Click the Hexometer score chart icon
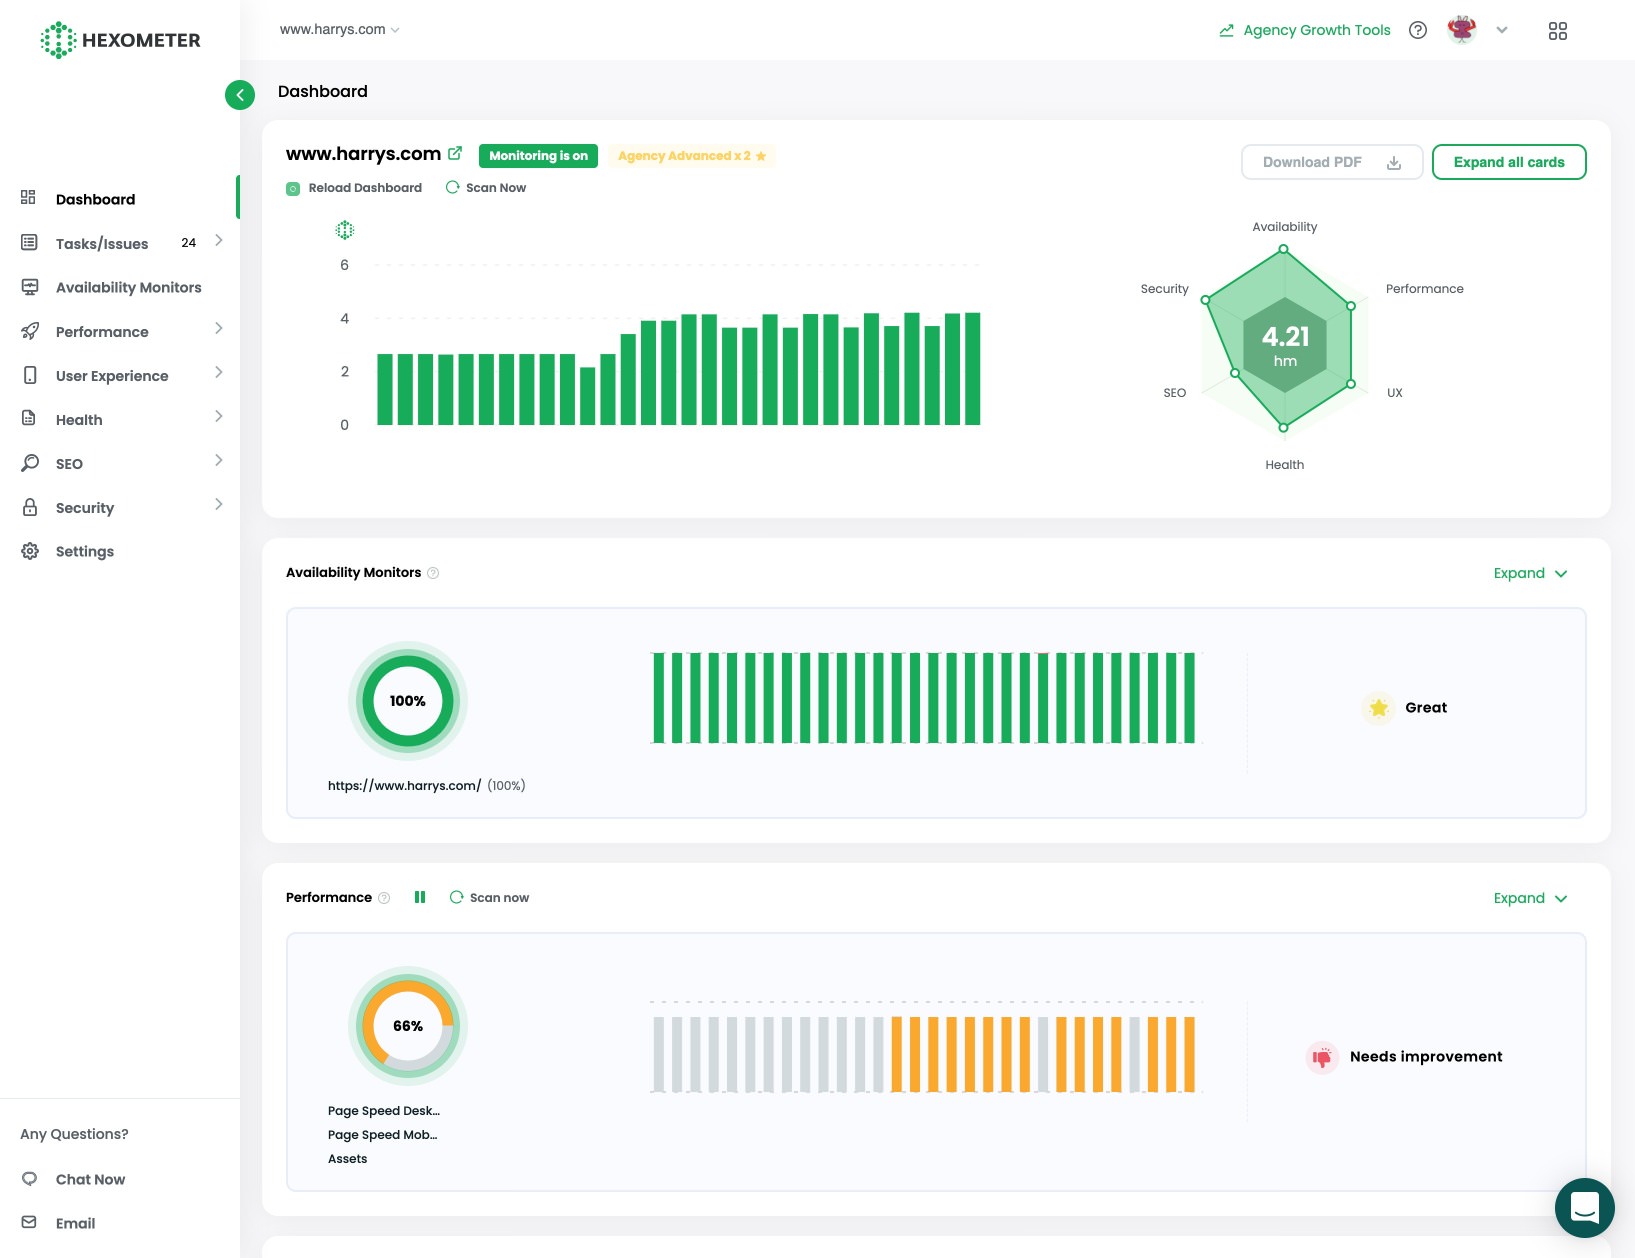Image resolution: width=1635 pixels, height=1258 pixels. coord(344,230)
